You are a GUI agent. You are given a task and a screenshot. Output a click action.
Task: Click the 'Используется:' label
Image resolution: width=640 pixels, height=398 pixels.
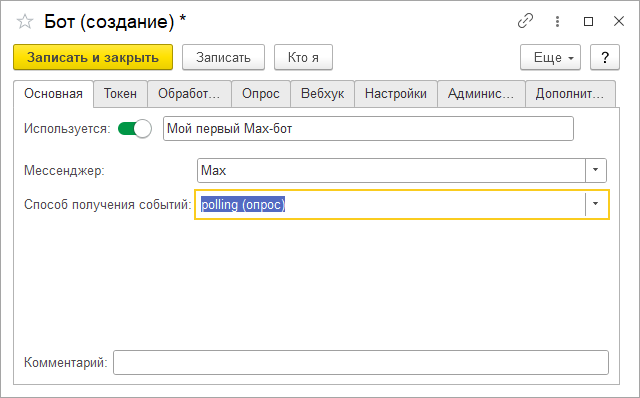click(x=67, y=129)
